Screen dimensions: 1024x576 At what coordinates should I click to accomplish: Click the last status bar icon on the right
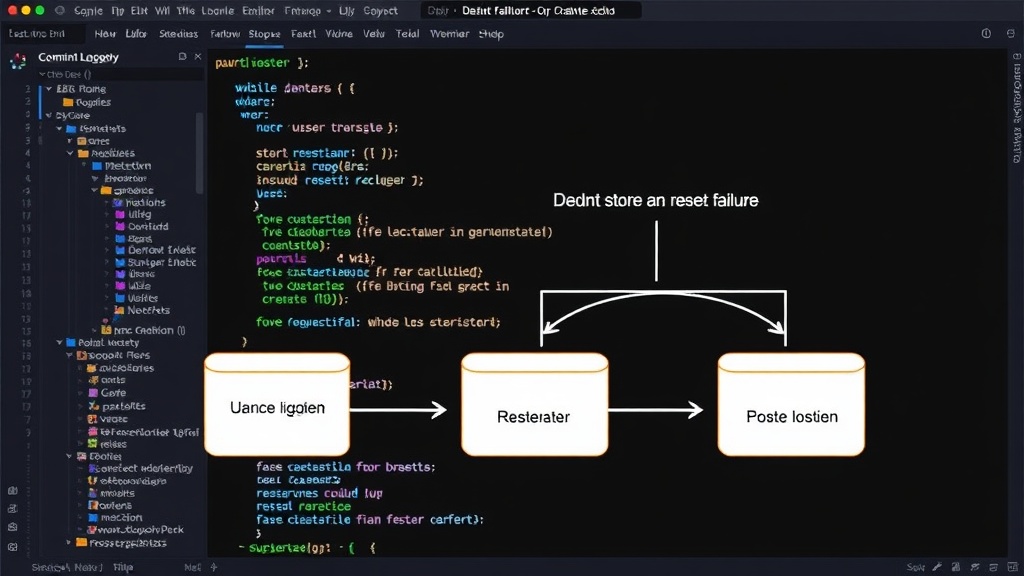click(1012, 567)
